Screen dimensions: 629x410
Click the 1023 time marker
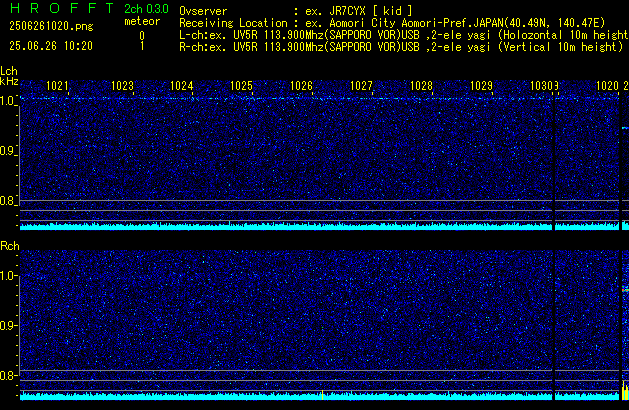122,86
